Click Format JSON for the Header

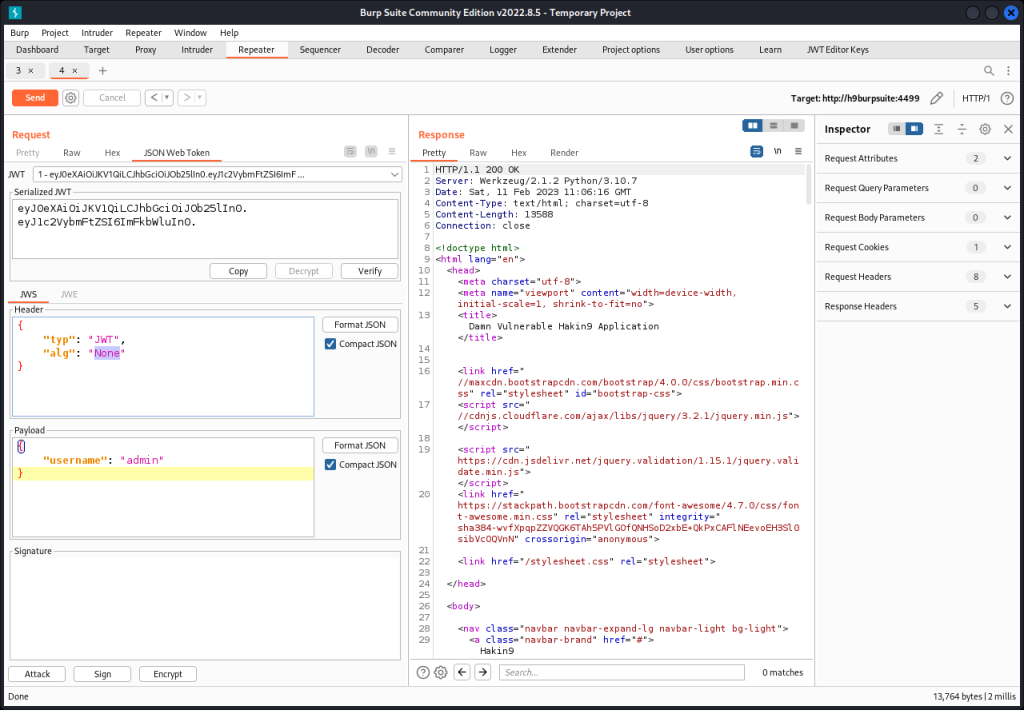360,325
